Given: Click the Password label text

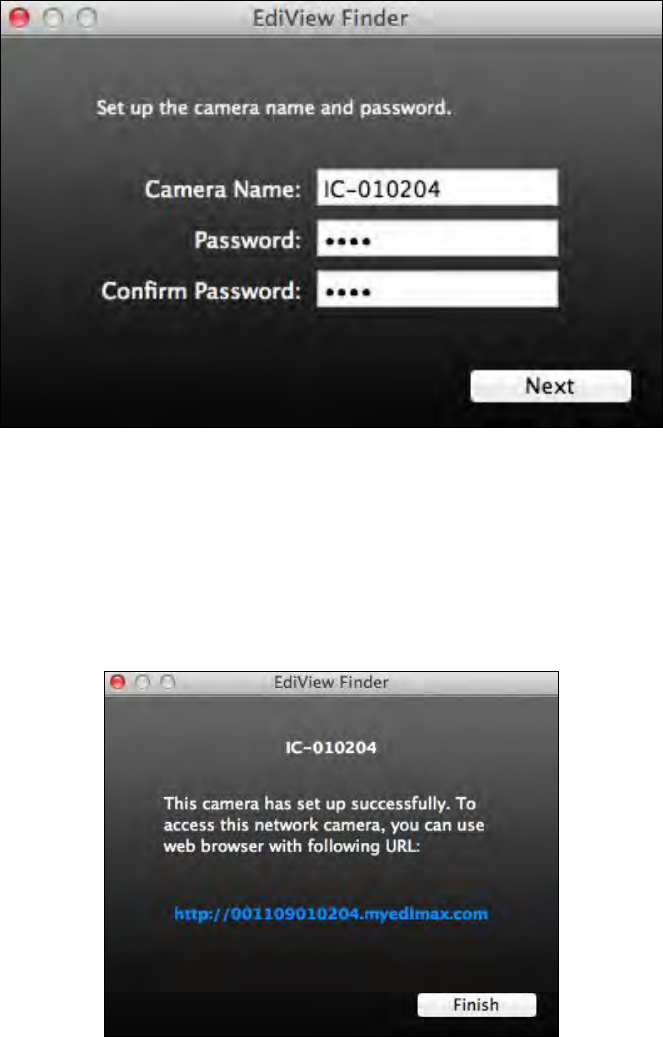Looking at the screenshot, I should point(247,240).
